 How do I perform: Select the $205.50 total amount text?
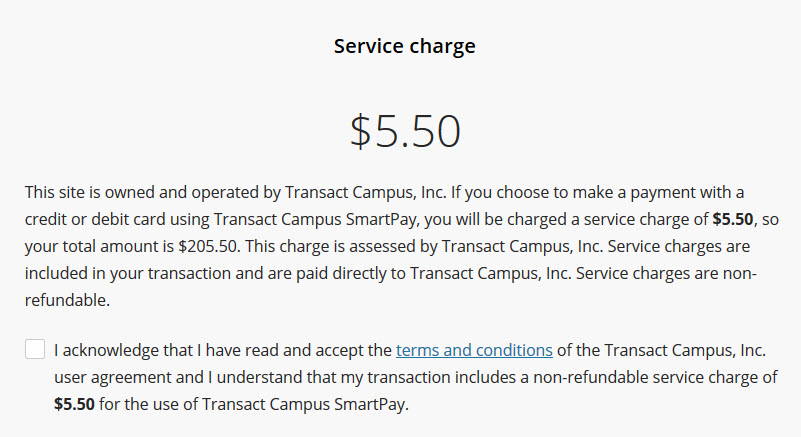208,246
